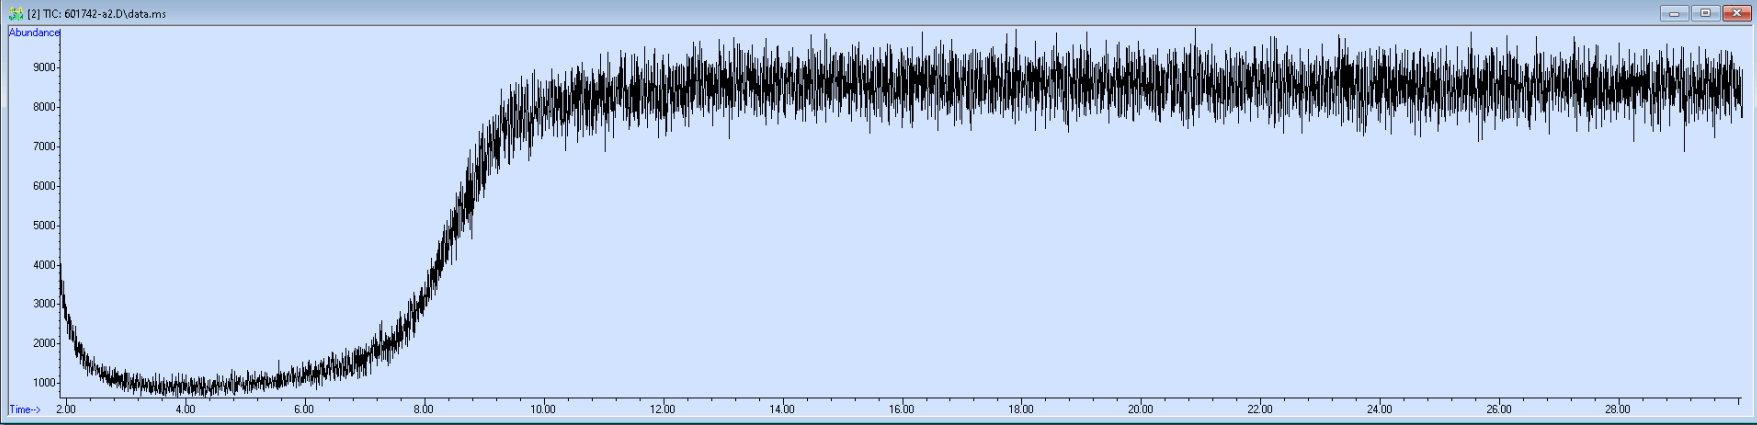The image size is (1757, 425).
Task: Click the 22.00 time axis label
Action: [1260, 410]
